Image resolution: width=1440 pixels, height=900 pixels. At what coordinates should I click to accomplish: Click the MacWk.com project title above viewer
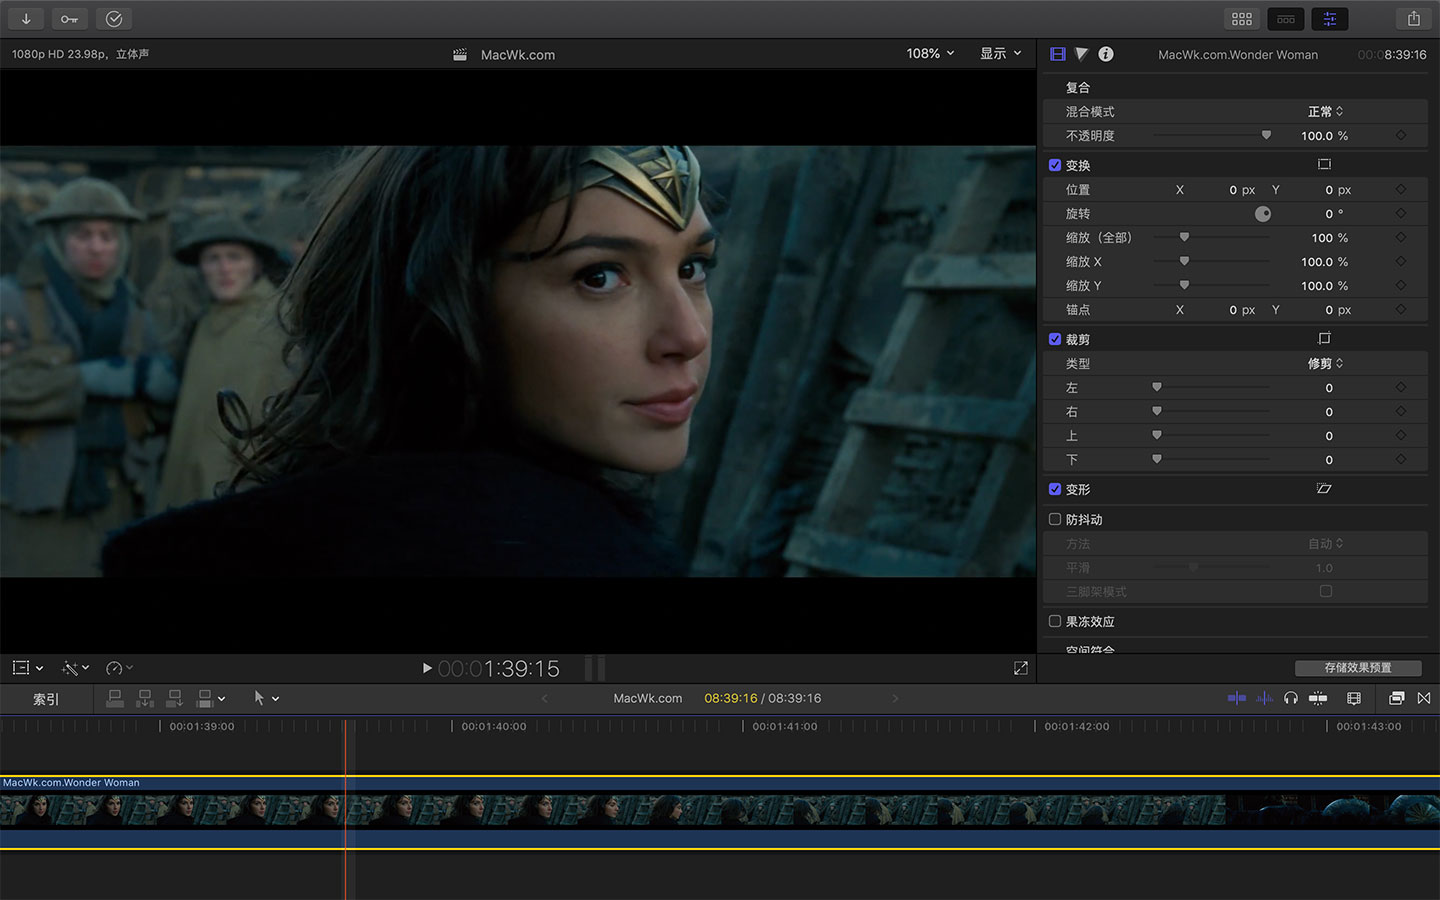pyautogui.click(x=517, y=55)
